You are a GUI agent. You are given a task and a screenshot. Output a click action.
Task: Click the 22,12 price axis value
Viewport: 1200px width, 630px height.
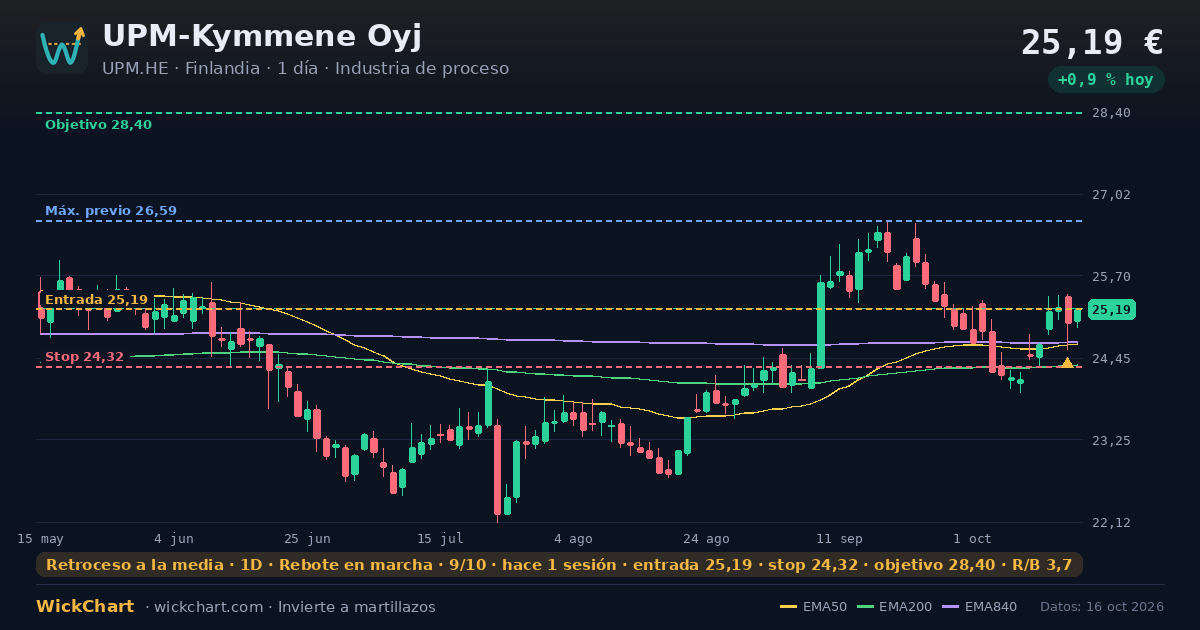[1111, 523]
